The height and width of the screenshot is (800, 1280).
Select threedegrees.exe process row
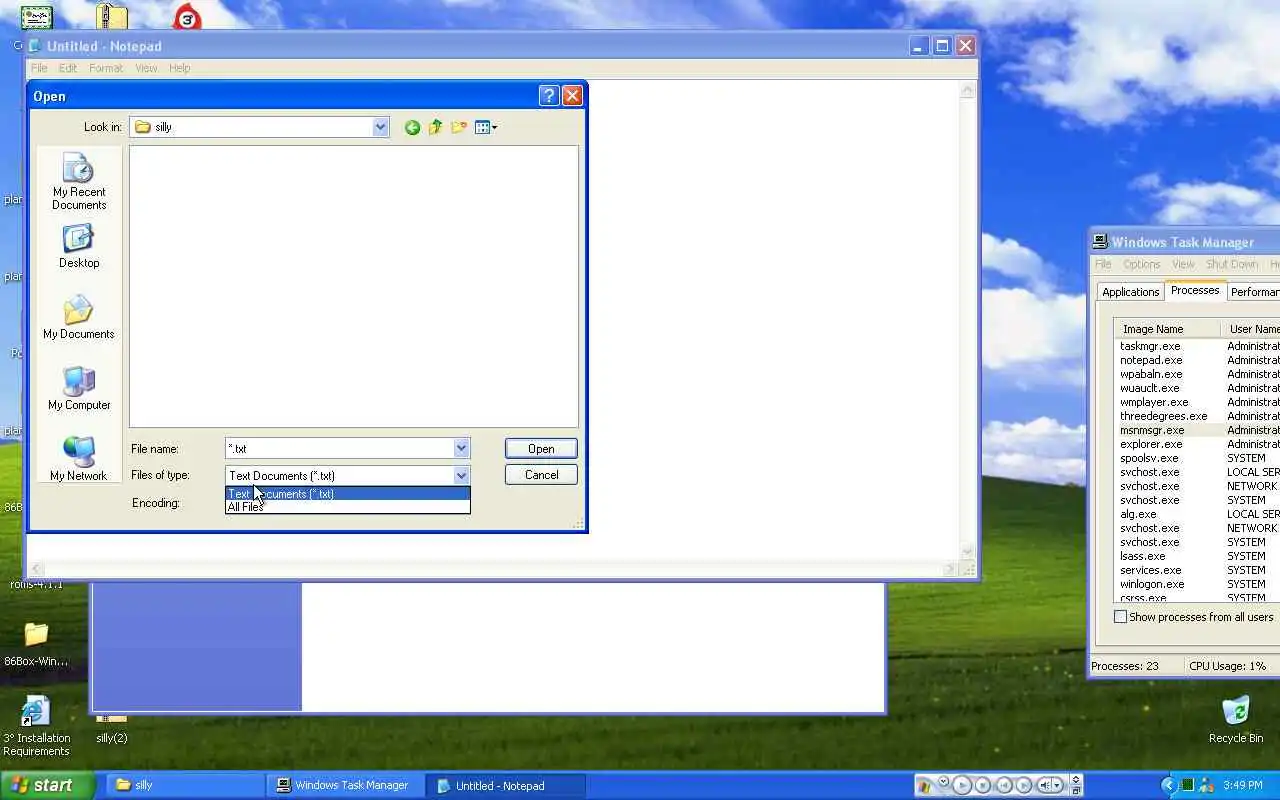click(x=1197, y=416)
